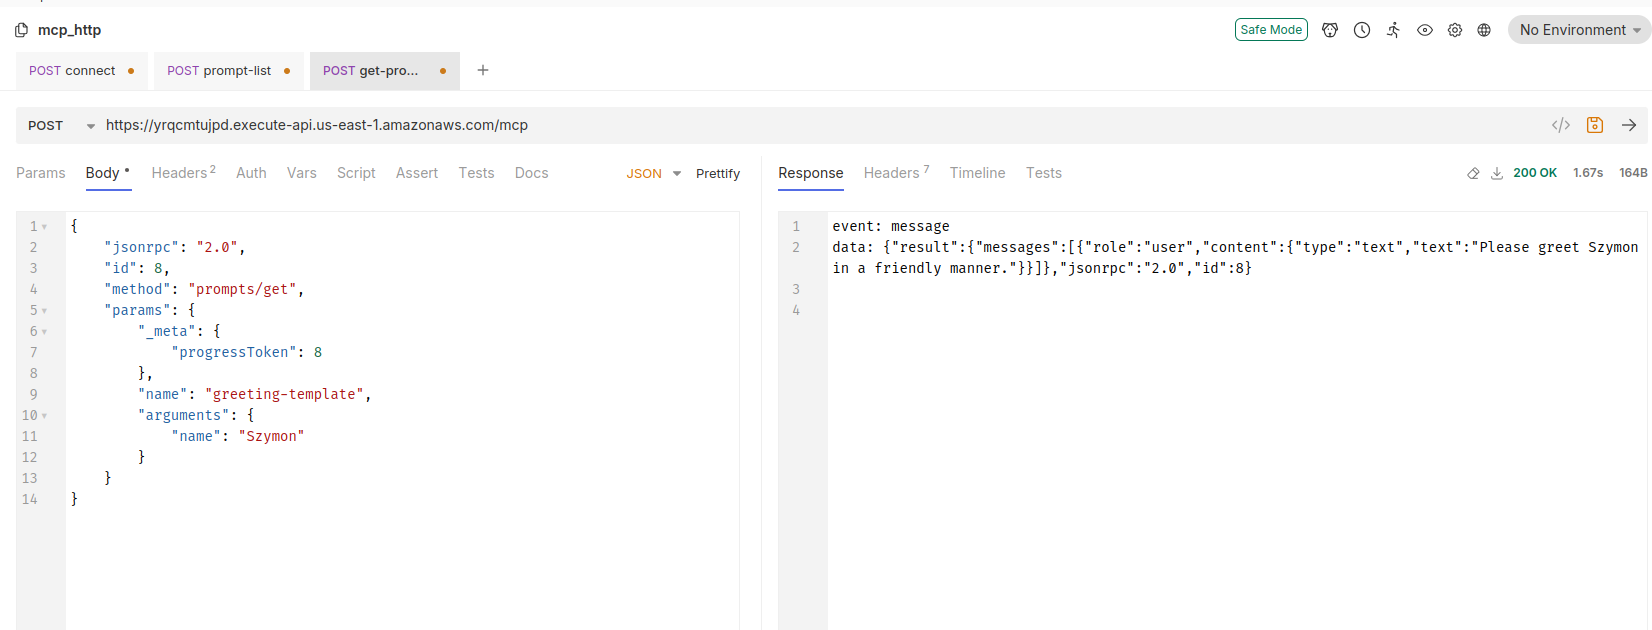Image resolution: width=1652 pixels, height=630 pixels.
Task: Switch to the POST connect tab
Action: coord(81,71)
